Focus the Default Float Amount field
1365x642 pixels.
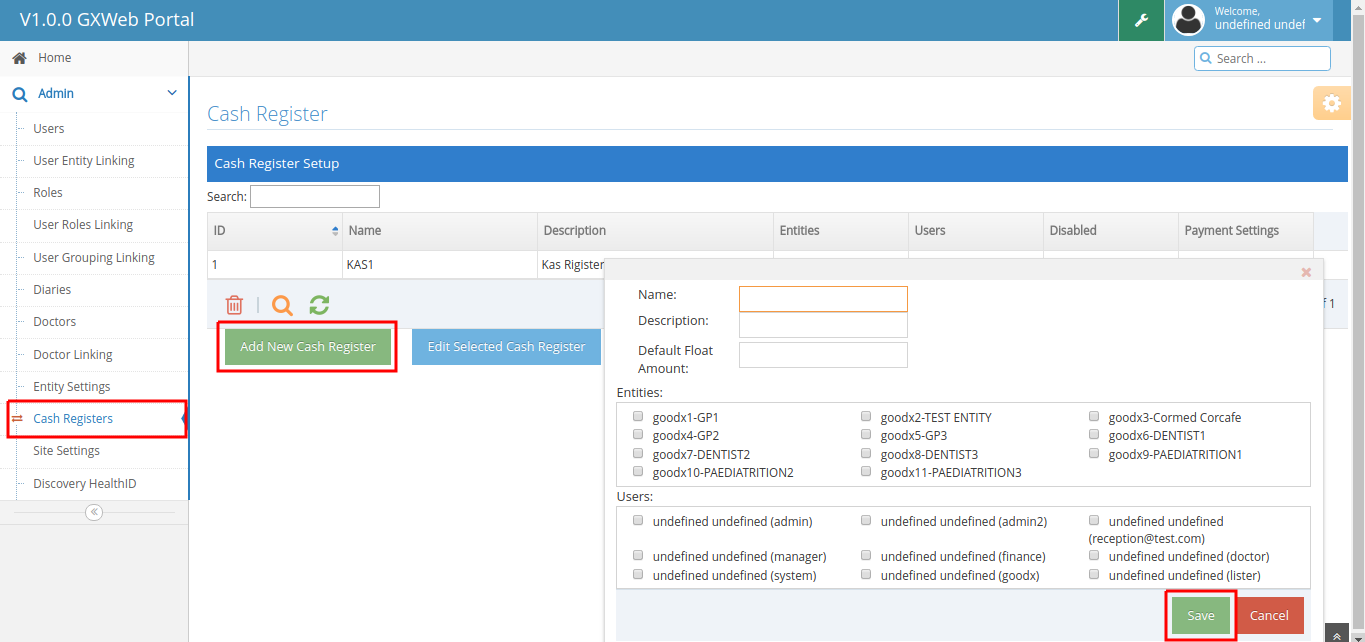823,355
